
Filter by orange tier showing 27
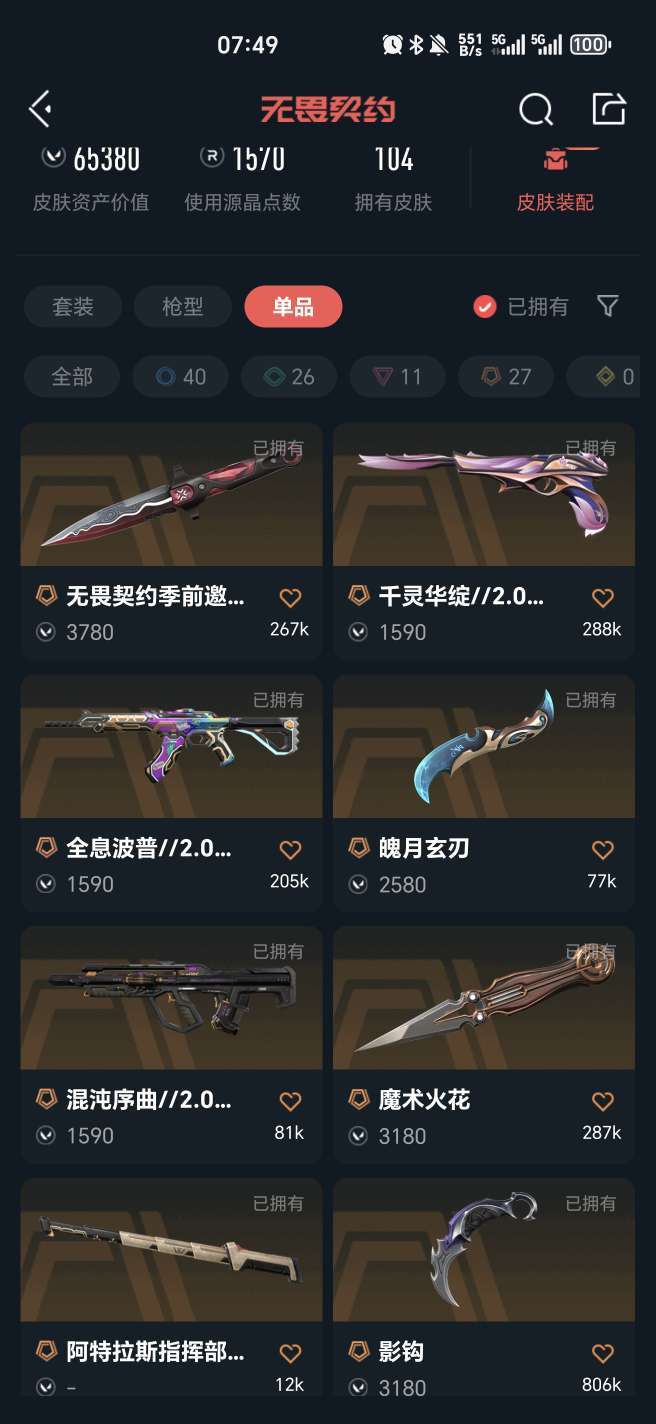tap(505, 377)
